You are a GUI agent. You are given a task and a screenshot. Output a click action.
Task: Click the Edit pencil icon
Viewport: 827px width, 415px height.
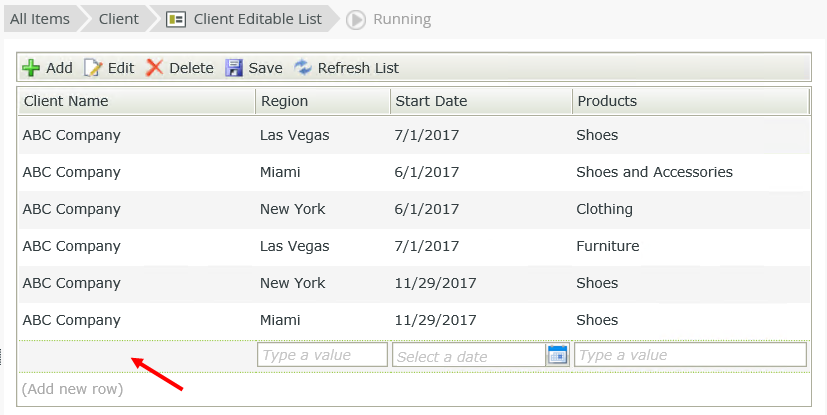click(93, 68)
